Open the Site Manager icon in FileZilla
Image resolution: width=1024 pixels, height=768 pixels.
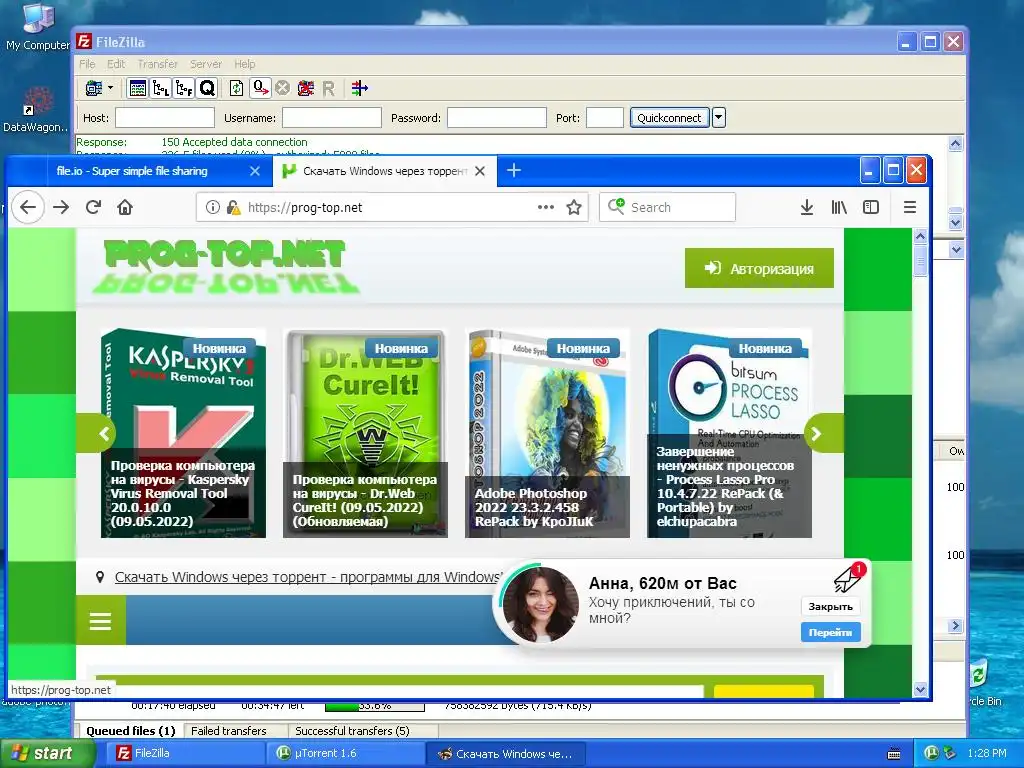coord(94,88)
